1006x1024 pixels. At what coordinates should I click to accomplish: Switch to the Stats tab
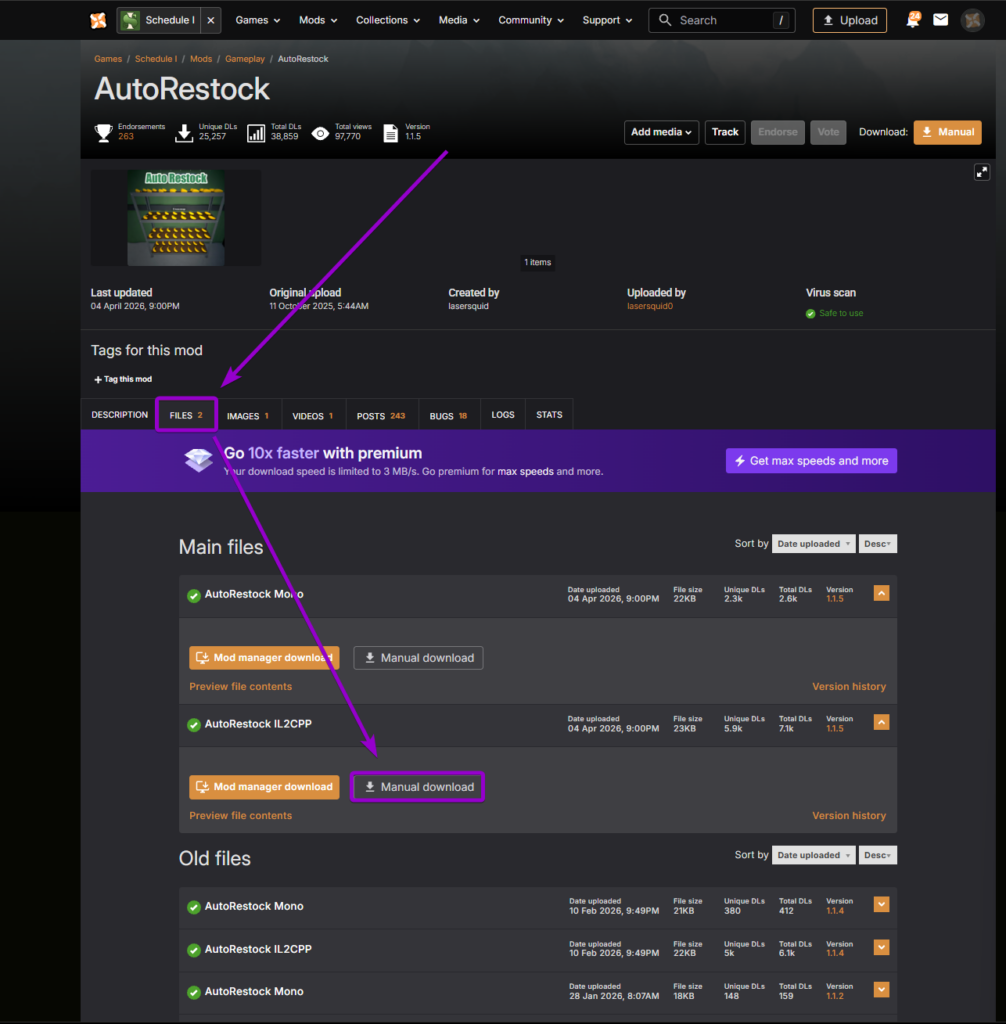click(x=549, y=415)
